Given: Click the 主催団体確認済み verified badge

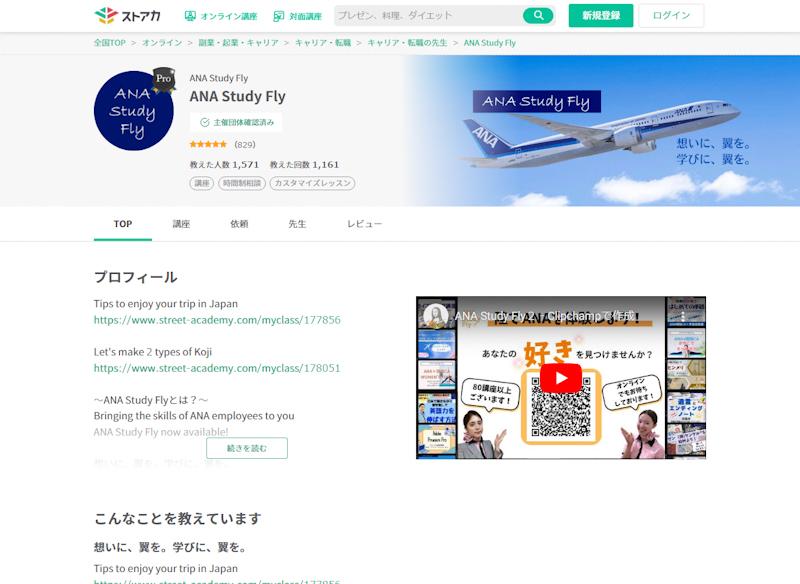Looking at the screenshot, I should coord(236,122).
